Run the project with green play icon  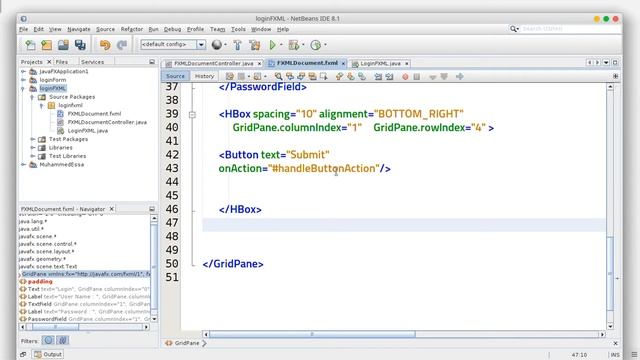[x=273, y=45]
